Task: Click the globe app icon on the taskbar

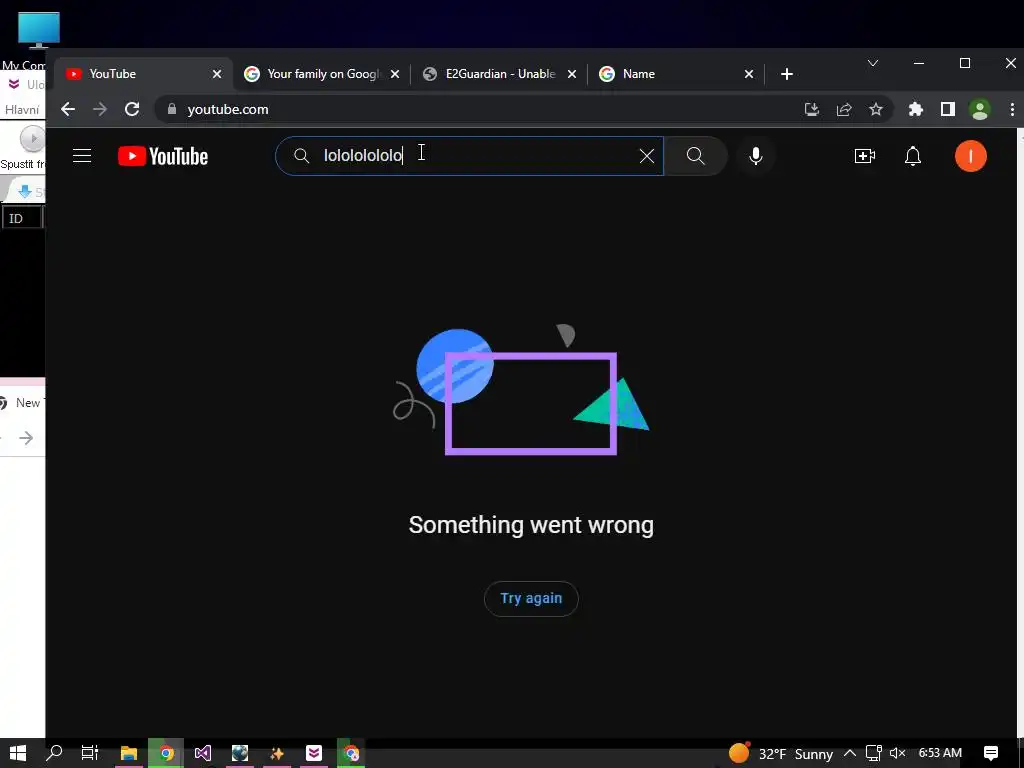Action: [x=240, y=753]
